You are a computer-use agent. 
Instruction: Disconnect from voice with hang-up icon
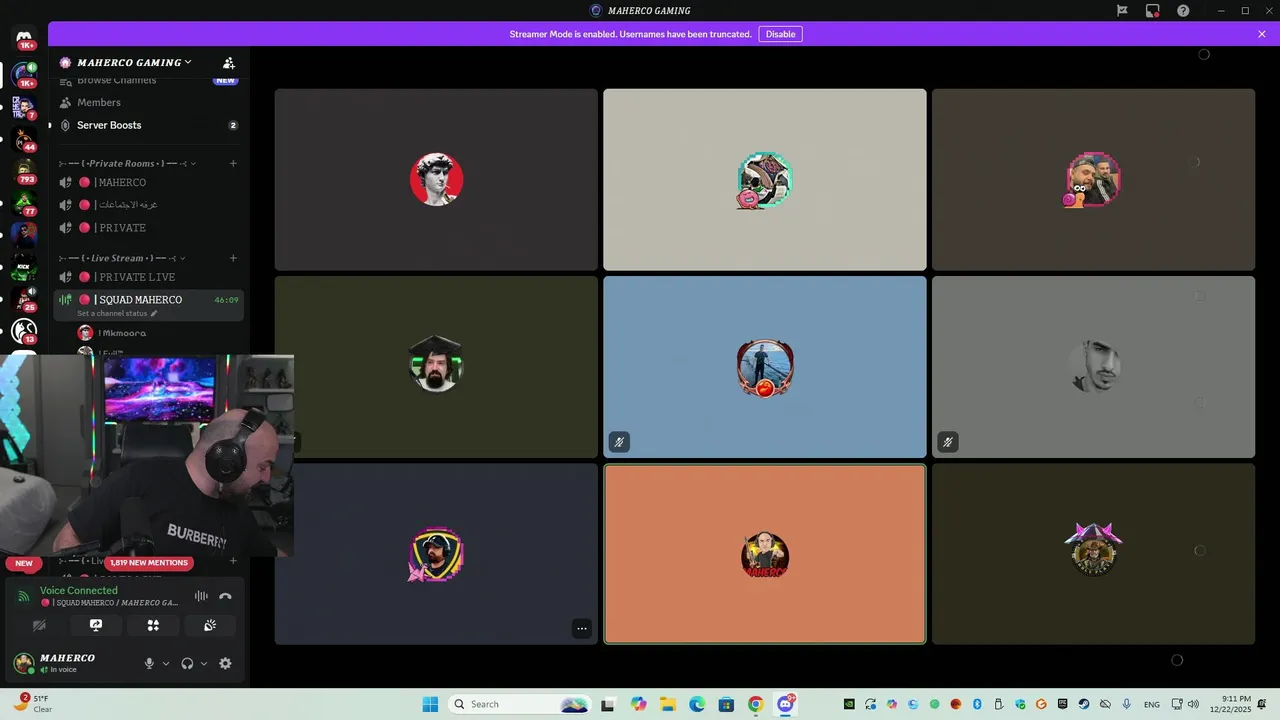[x=225, y=596]
